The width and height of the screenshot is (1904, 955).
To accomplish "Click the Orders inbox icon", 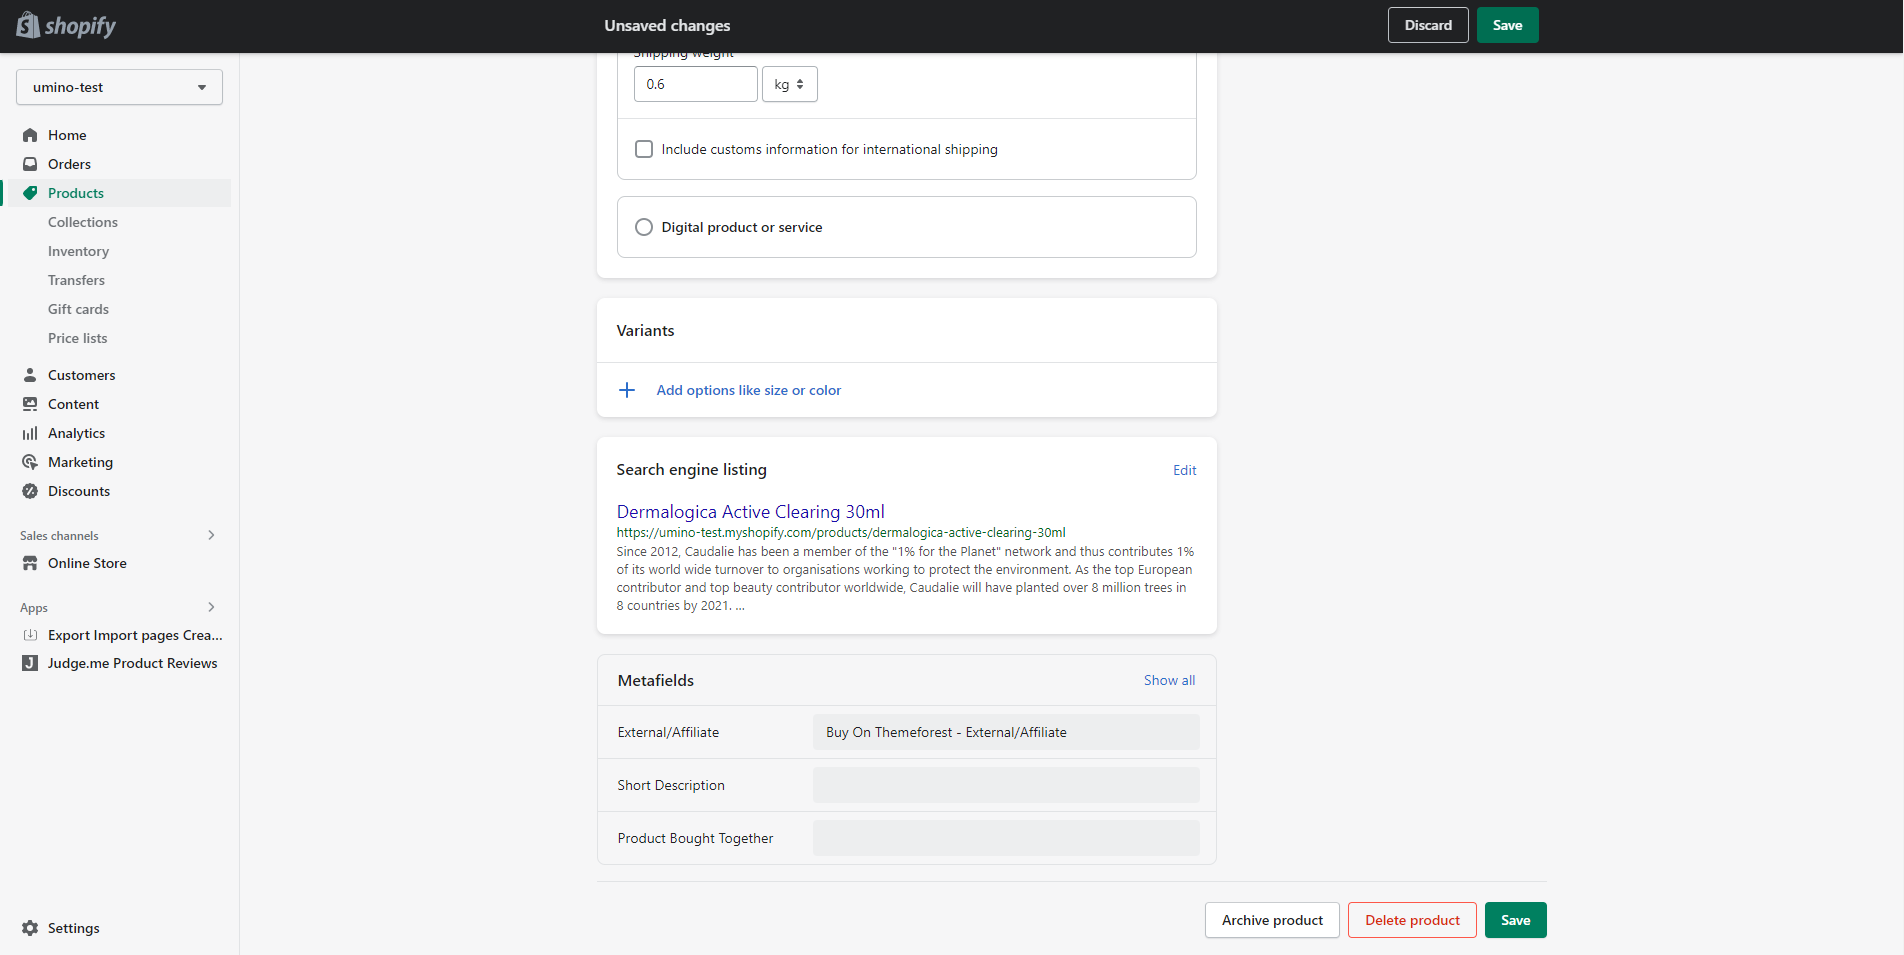I will tap(30, 164).
